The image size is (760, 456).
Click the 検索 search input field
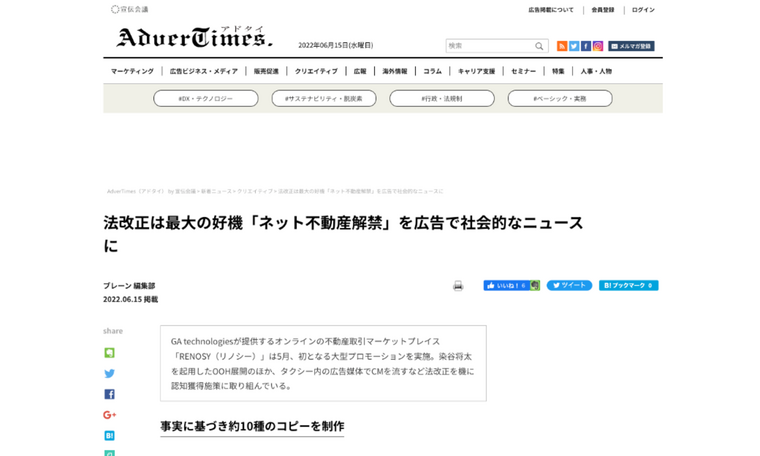point(488,46)
